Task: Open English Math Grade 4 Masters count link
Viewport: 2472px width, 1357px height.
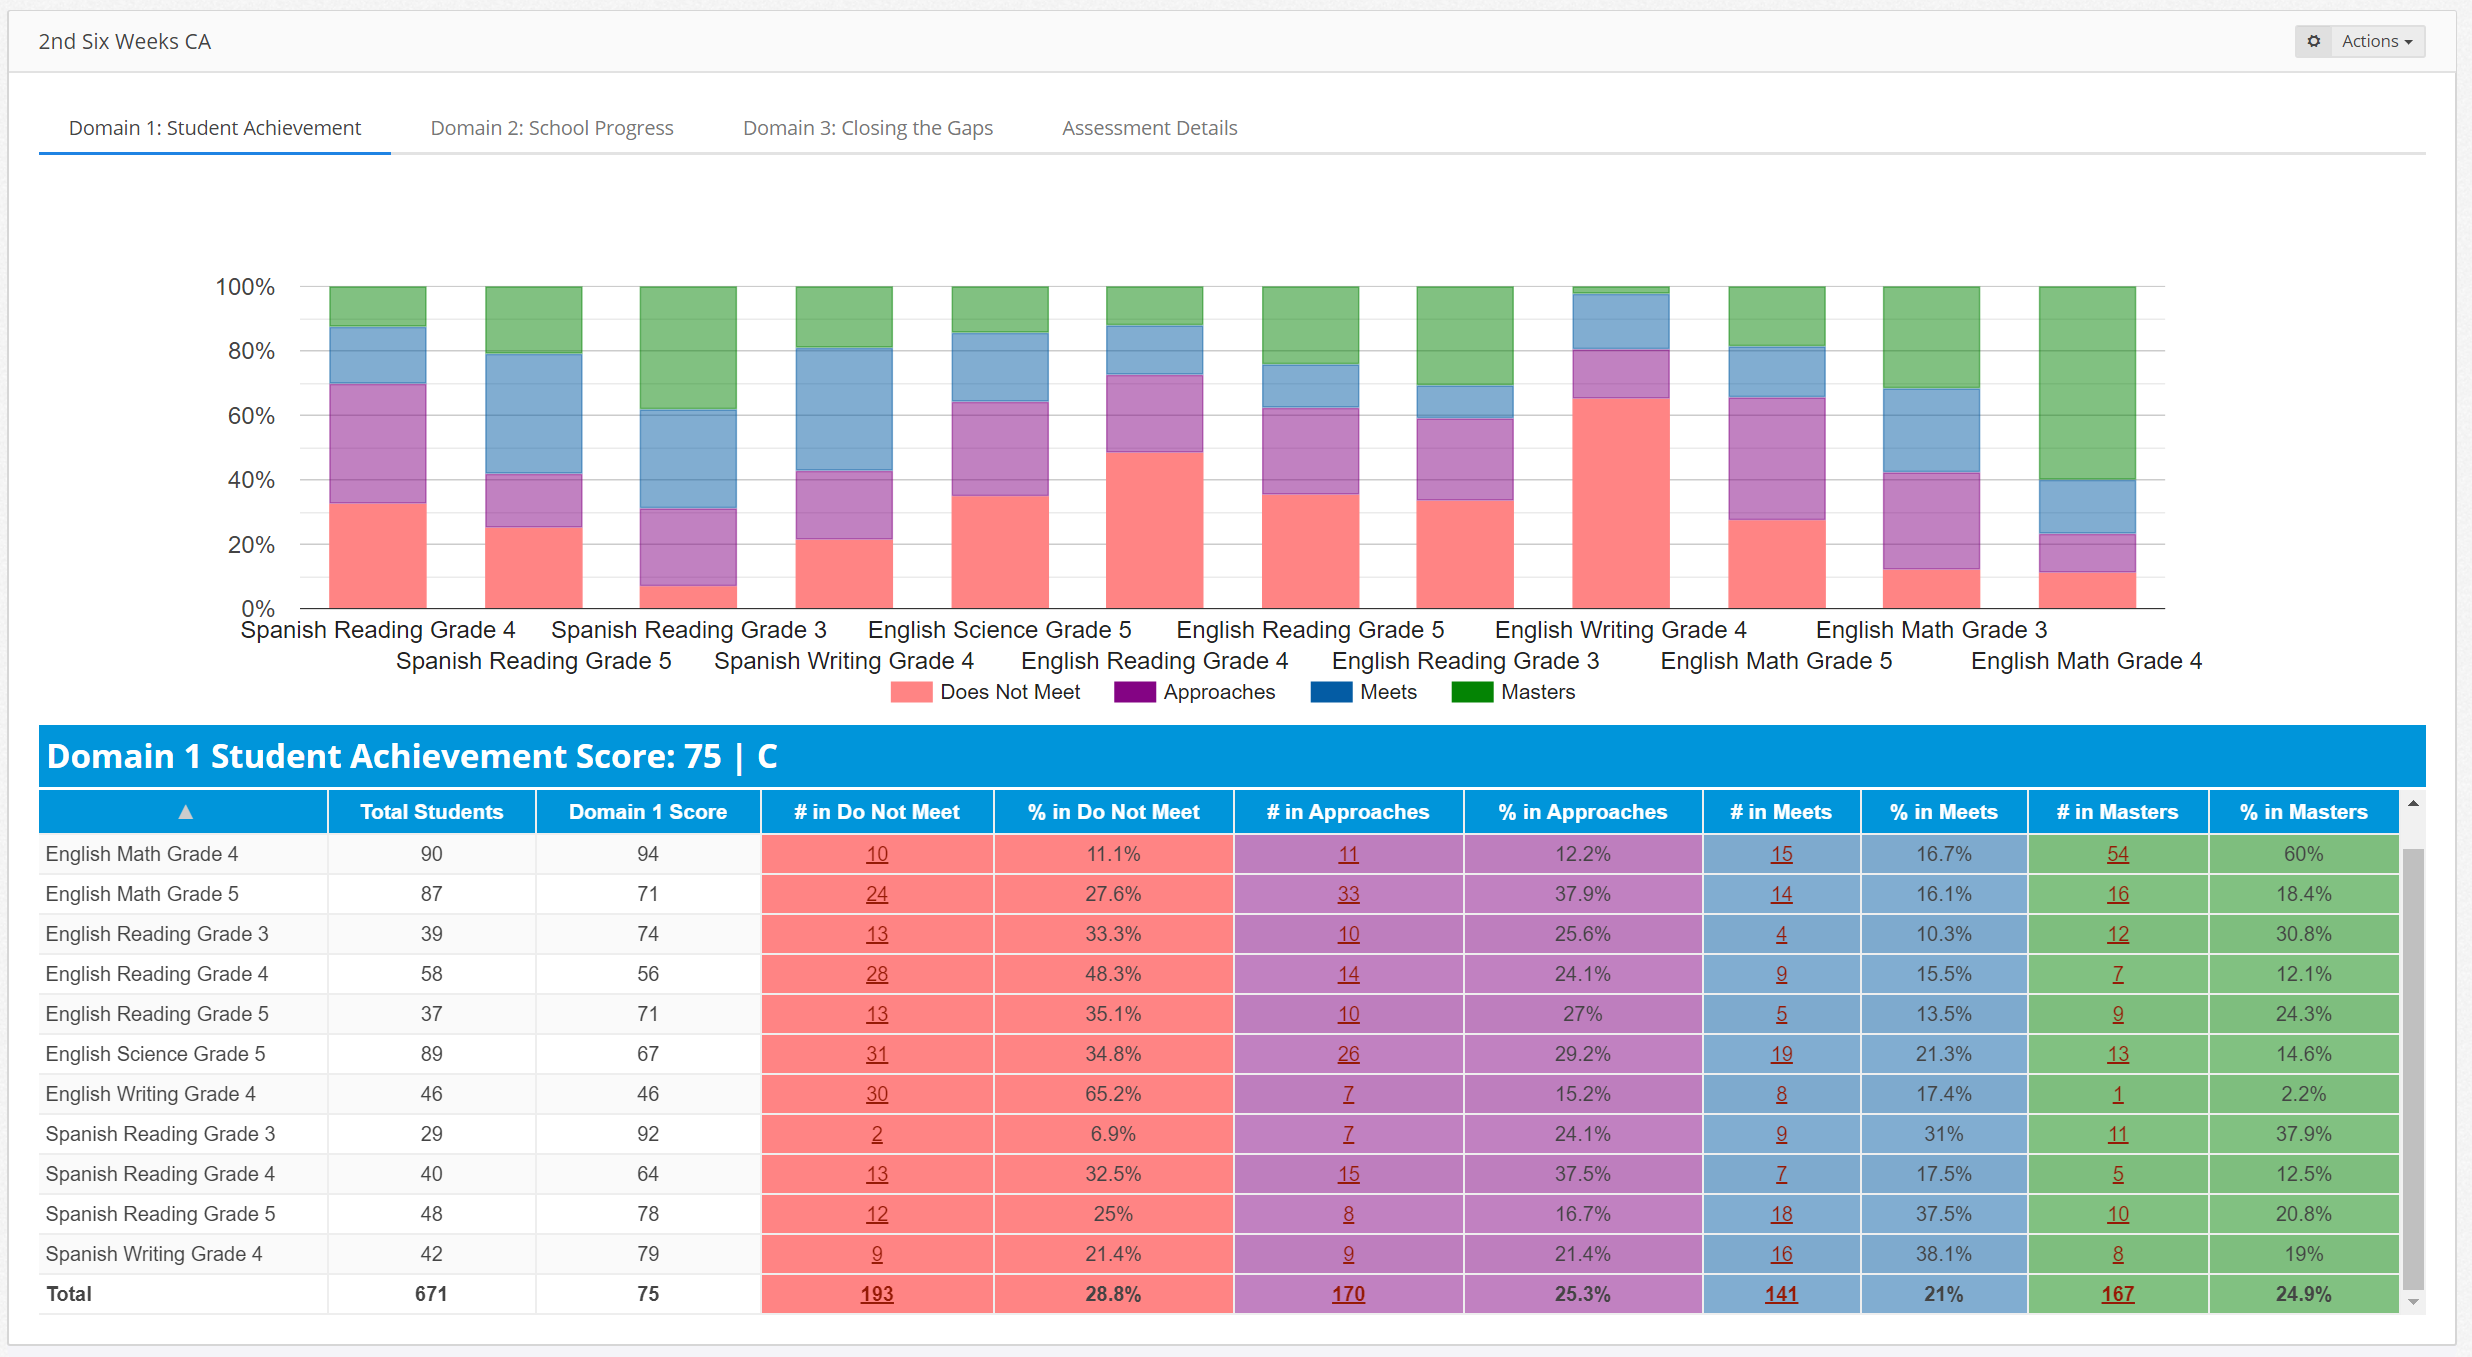Action: pyautogui.click(x=2117, y=854)
